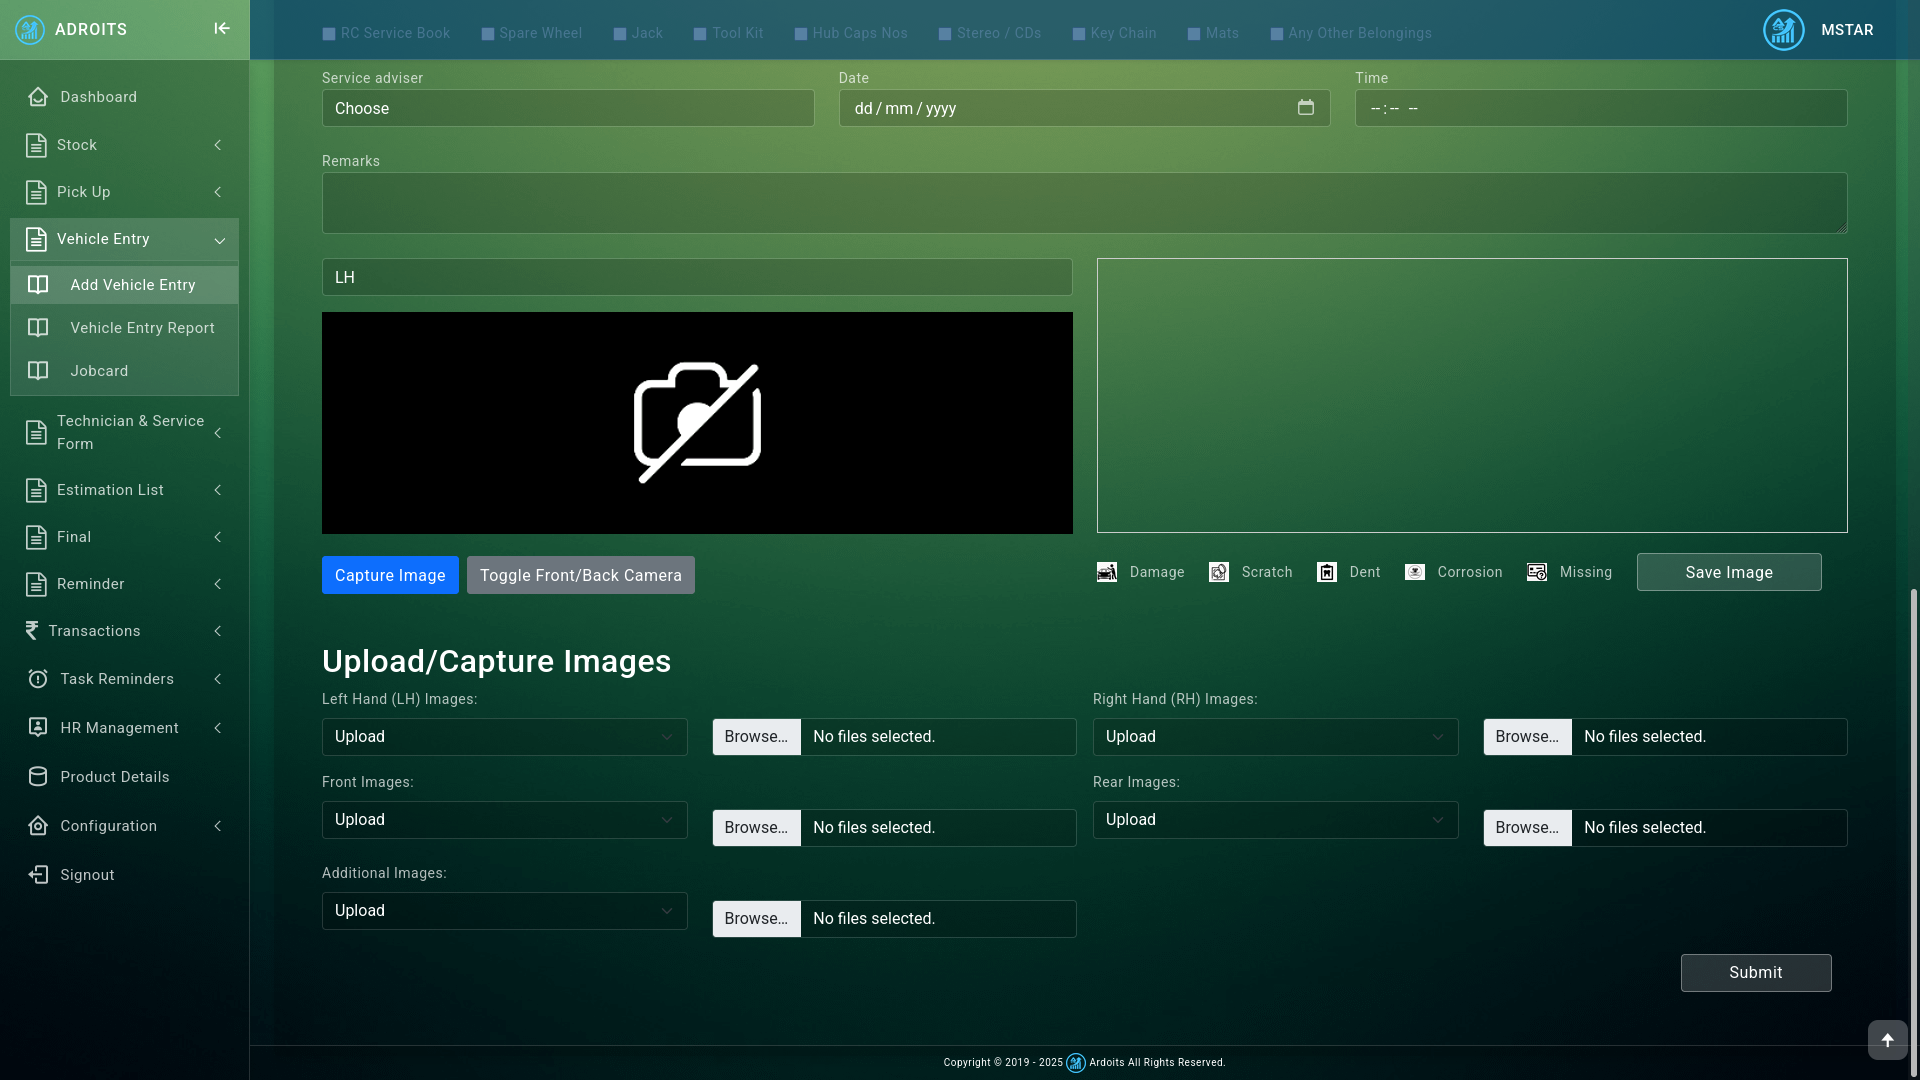1920x1080 pixels.
Task: Enable the Key Chain checkbox
Action: coord(1079,34)
